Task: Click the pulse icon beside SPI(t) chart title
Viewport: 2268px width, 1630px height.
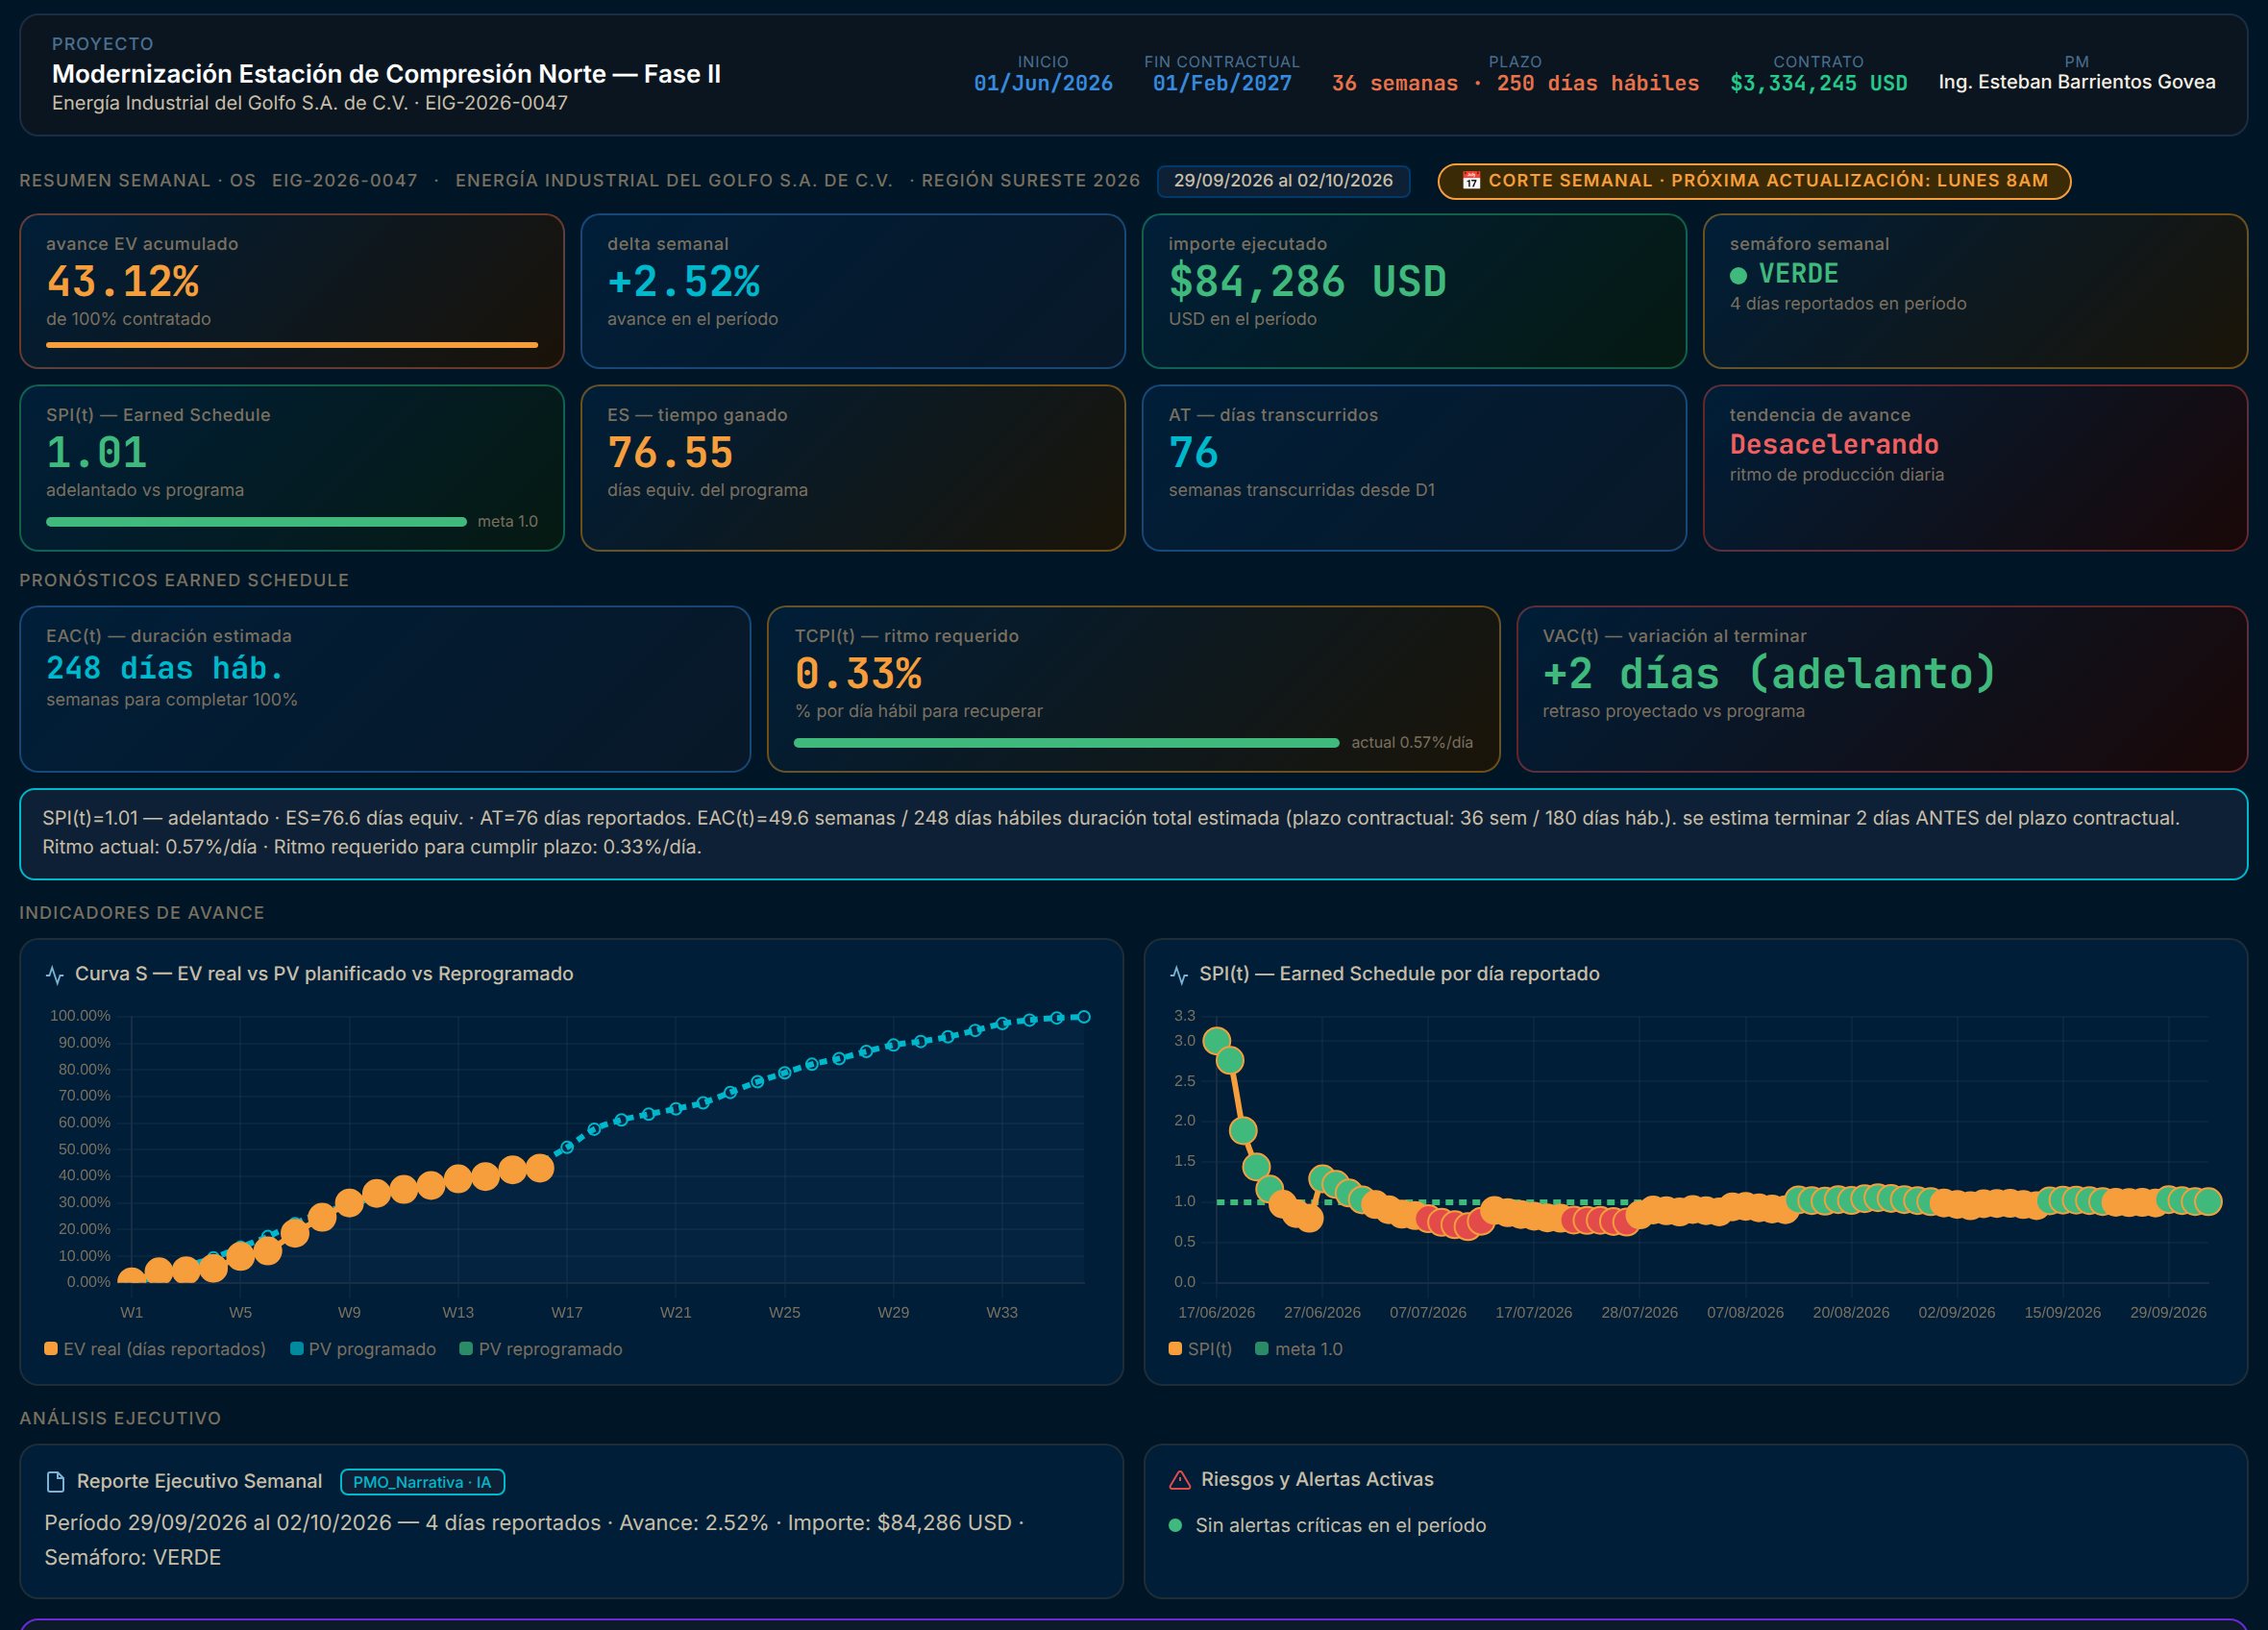Action: 1179,974
